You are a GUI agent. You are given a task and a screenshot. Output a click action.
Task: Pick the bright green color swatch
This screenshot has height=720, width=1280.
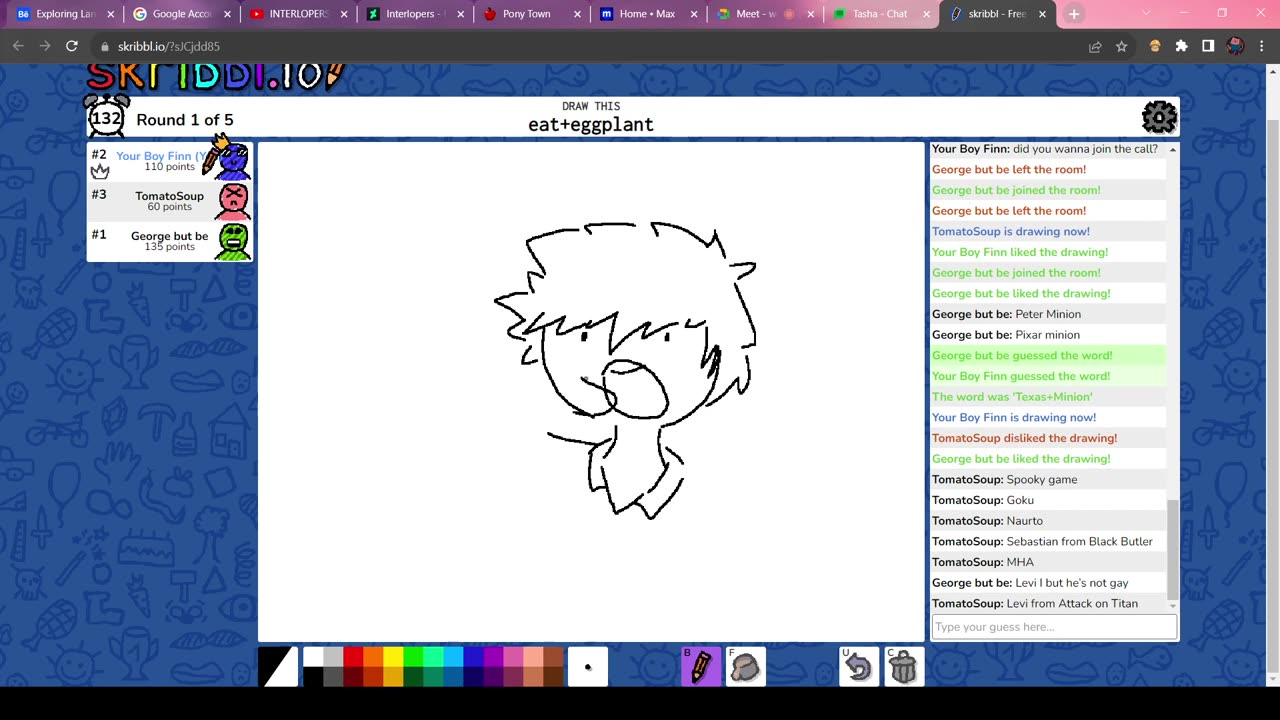413,657
